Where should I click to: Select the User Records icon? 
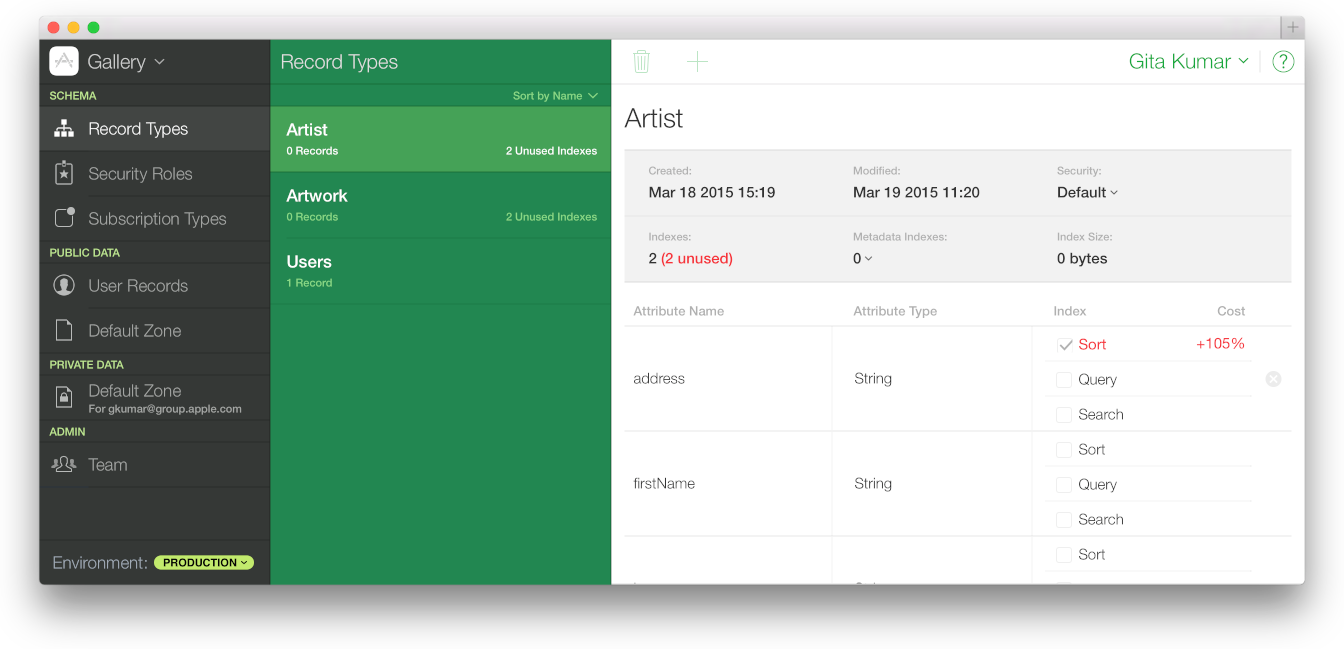pos(63,285)
